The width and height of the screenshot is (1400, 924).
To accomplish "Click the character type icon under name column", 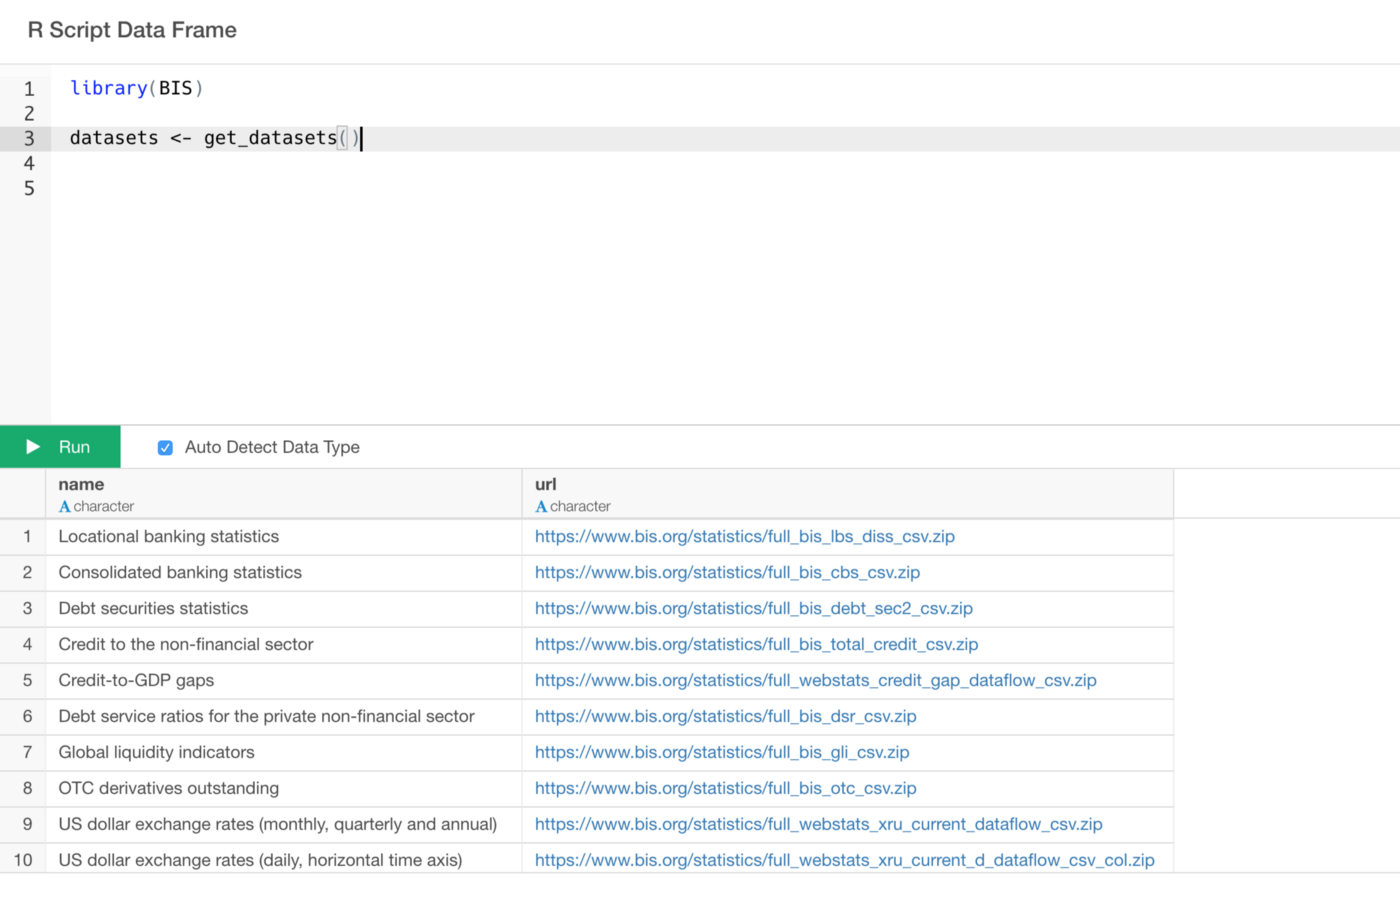I will coord(65,507).
